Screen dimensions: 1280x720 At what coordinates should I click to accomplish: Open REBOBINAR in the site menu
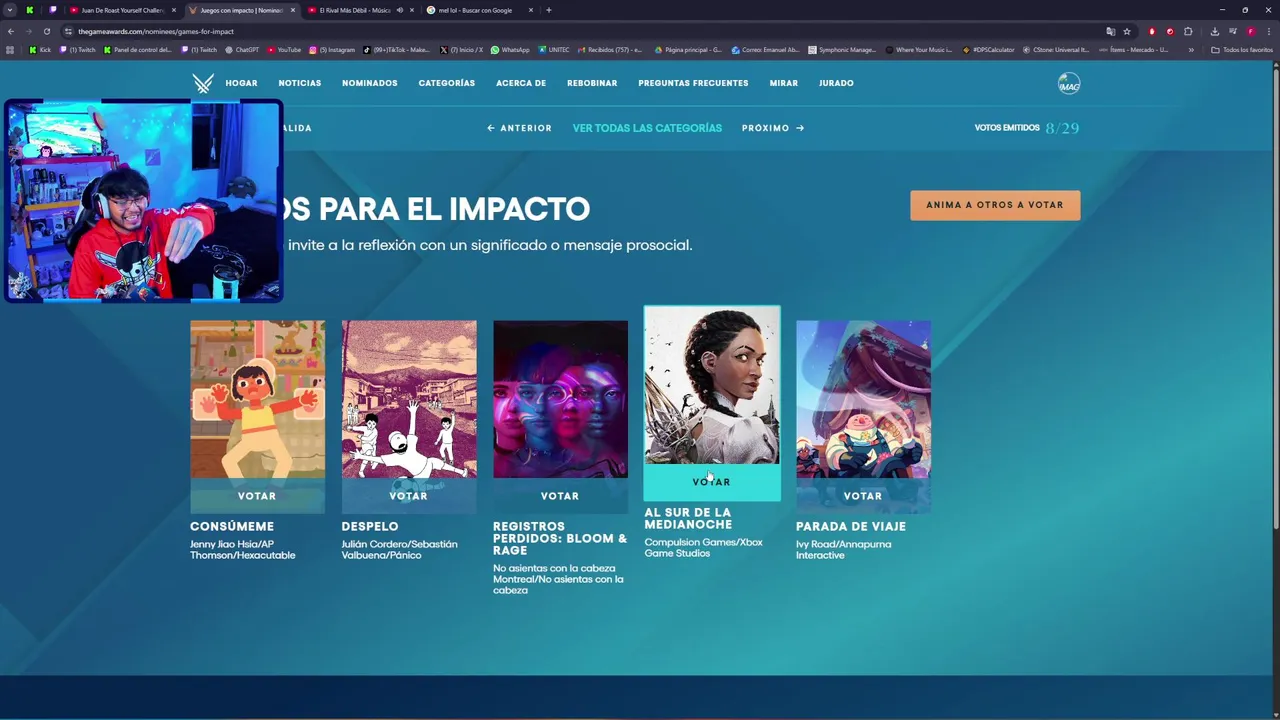pos(592,84)
